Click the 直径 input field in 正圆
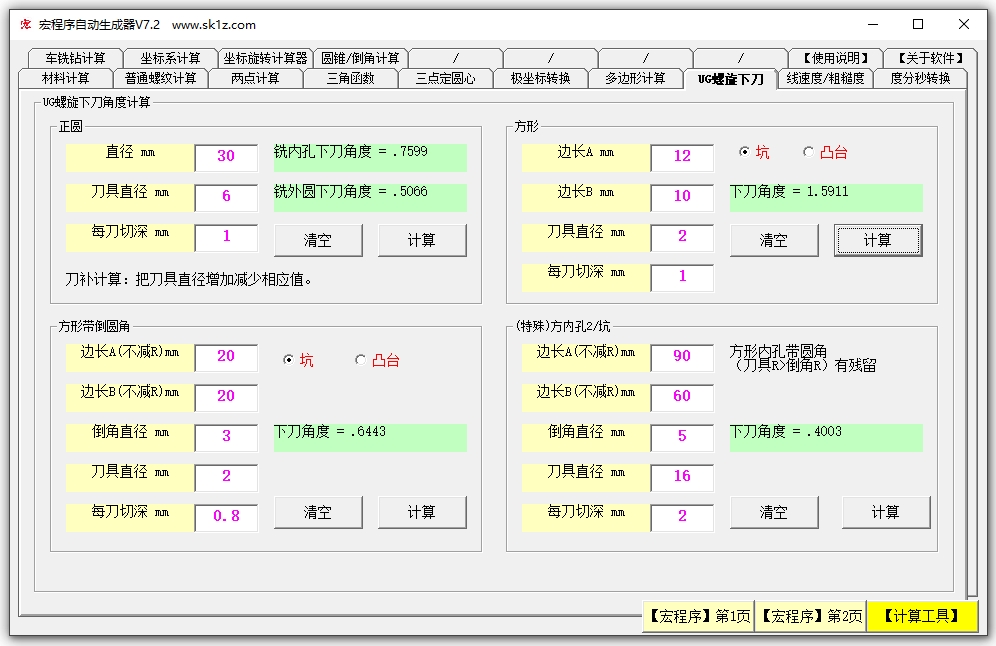 pyautogui.click(x=226, y=156)
